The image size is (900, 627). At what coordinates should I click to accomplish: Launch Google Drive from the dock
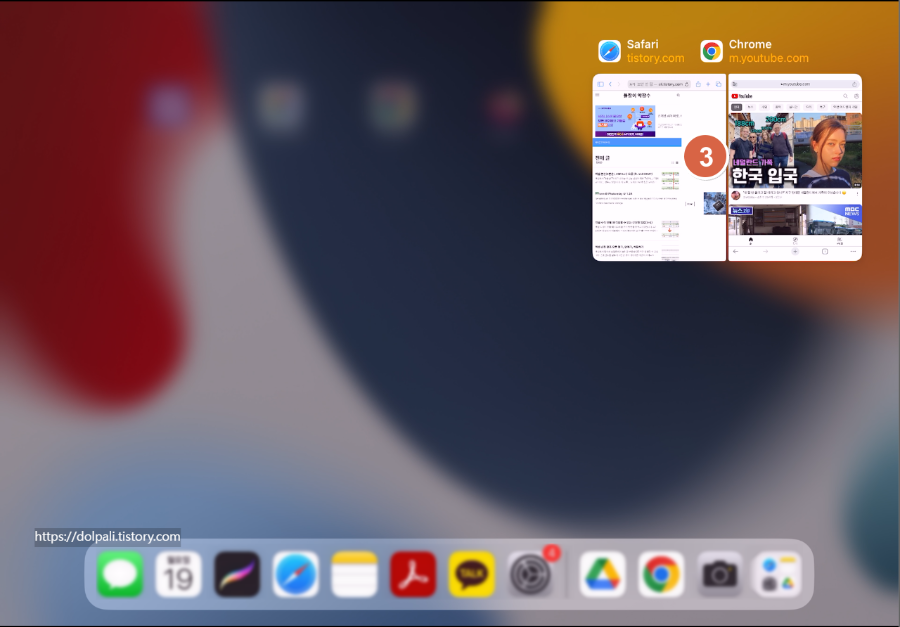pos(602,574)
